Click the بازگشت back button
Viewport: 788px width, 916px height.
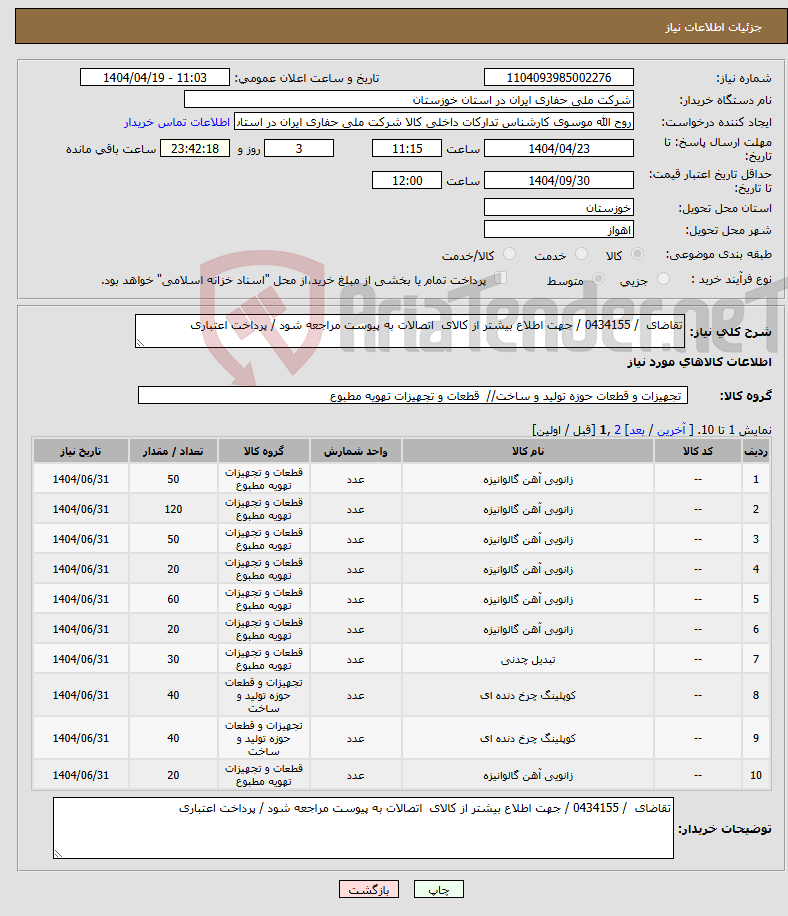pyautogui.click(x=369, y=889)
